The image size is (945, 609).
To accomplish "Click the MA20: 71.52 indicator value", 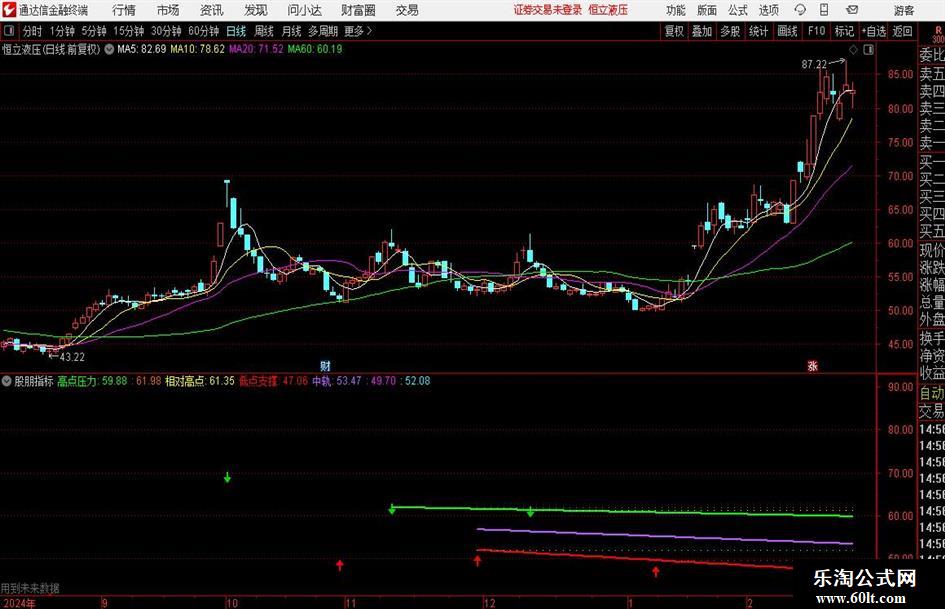I will pyautogui.click(x=256, y=49).
